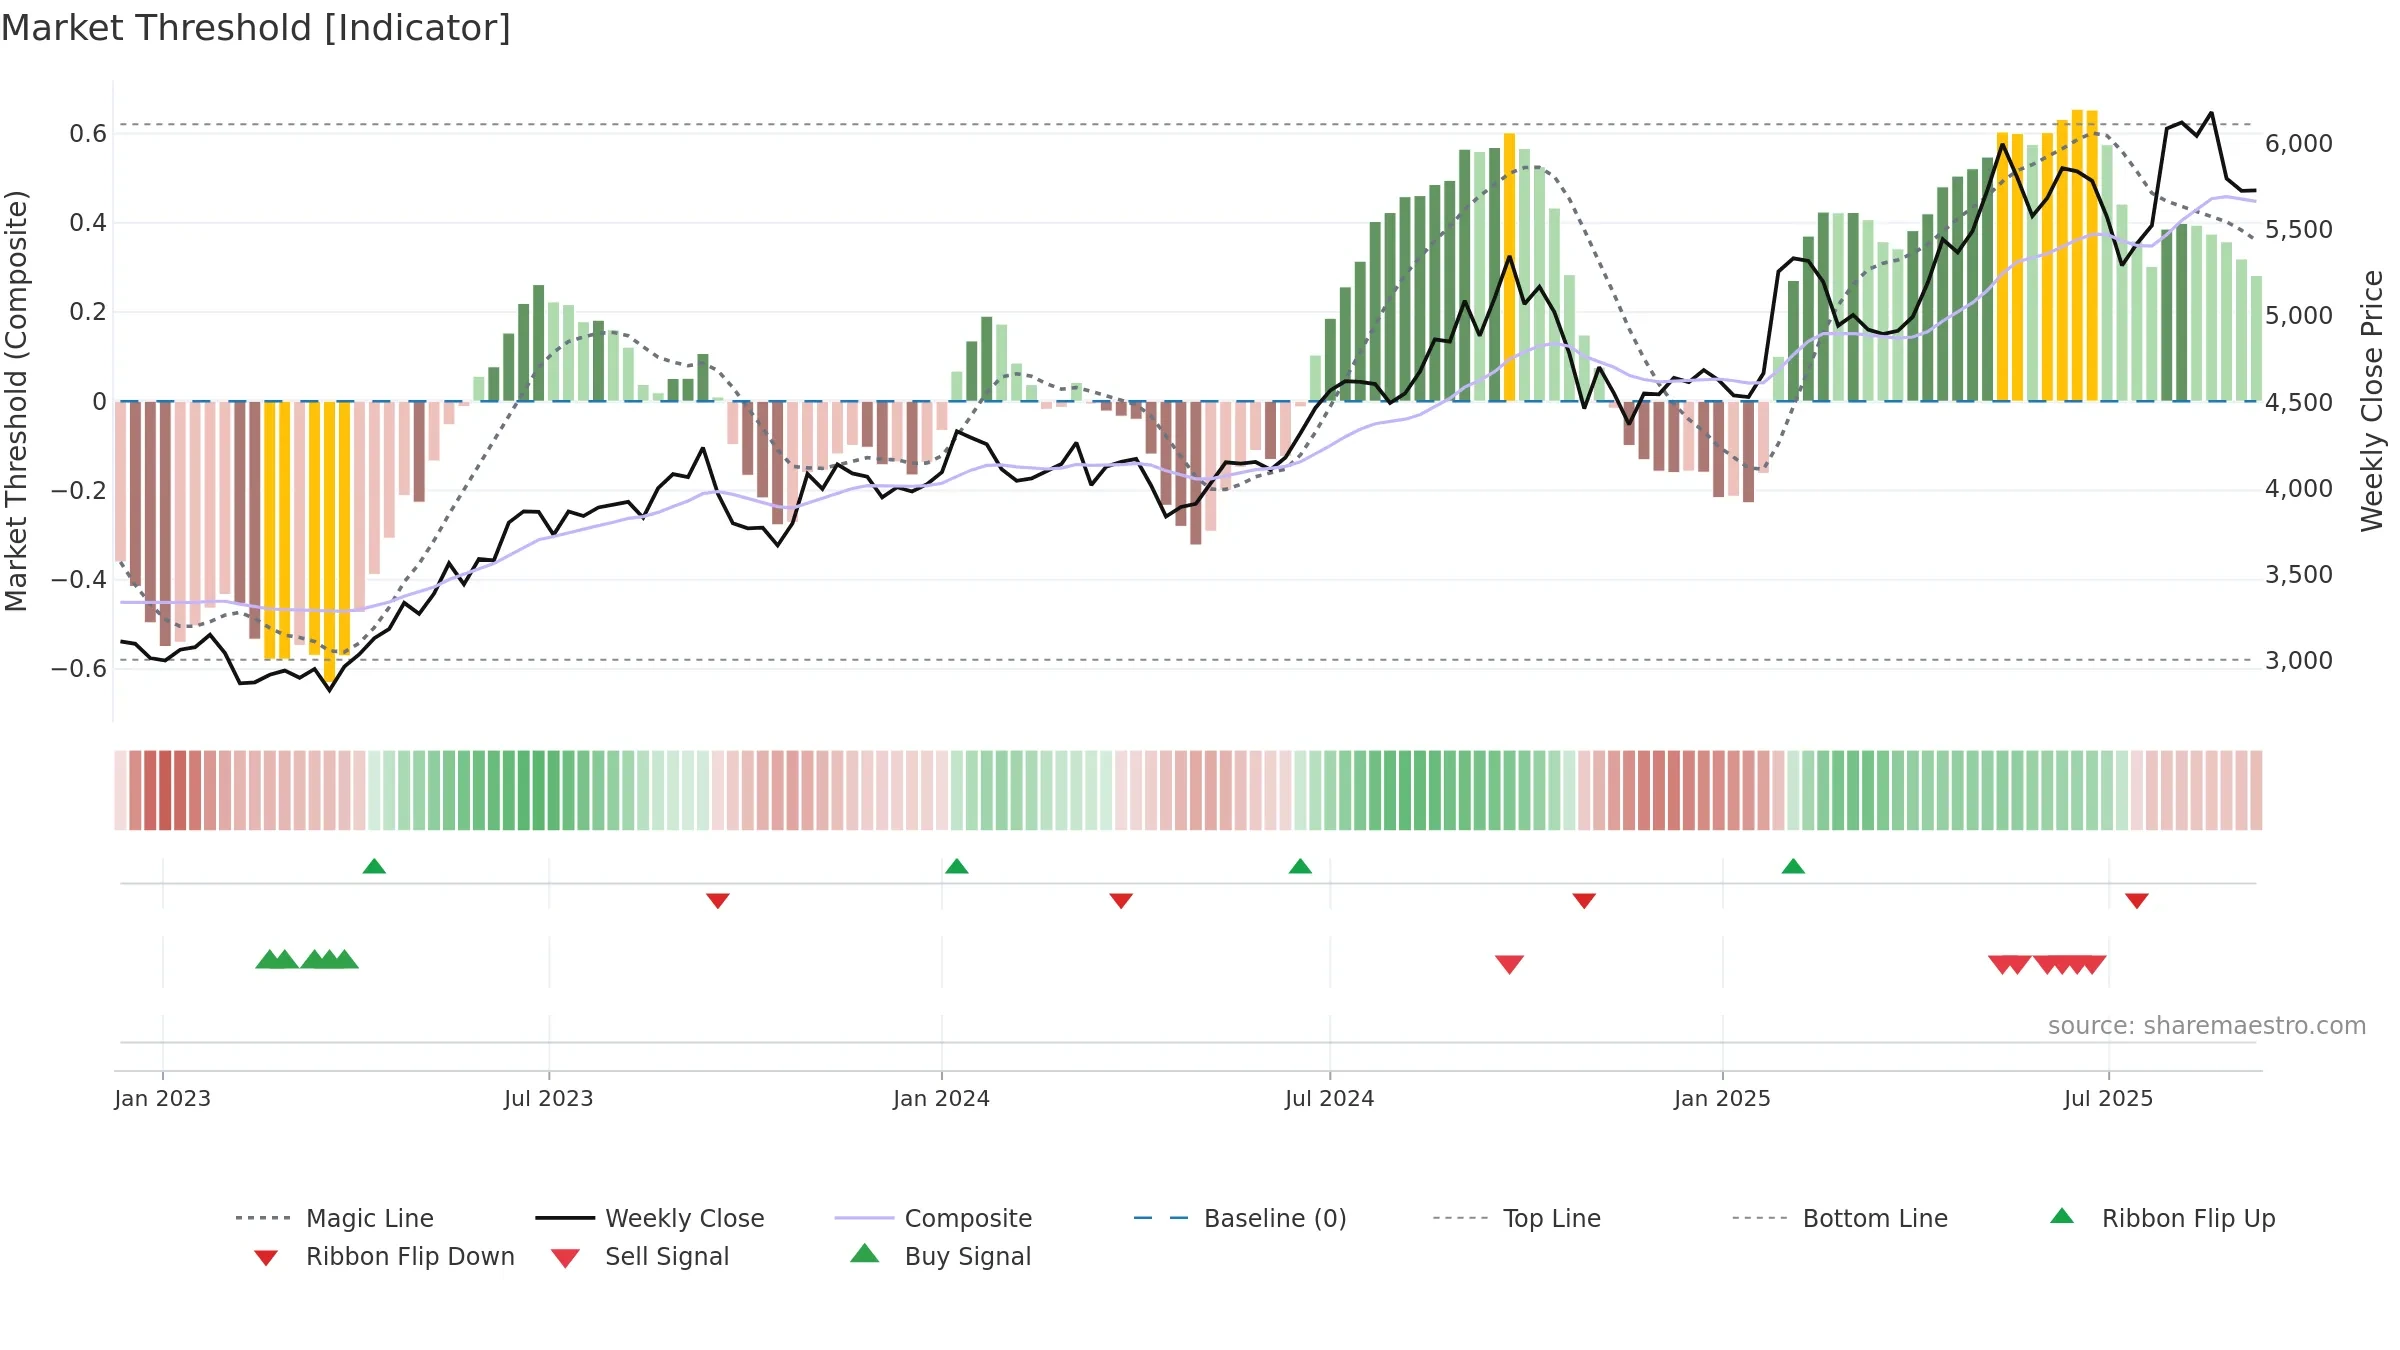Click the 0.2 left axis tick label

[88, 311]
